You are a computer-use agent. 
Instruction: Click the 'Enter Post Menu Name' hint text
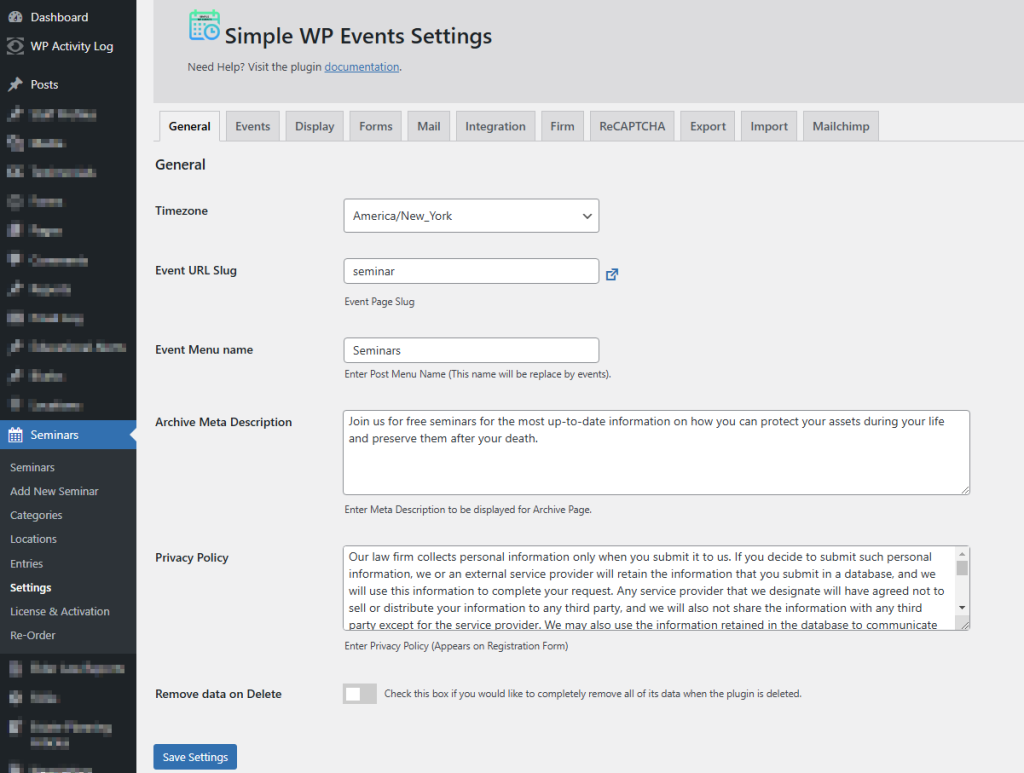477,374
